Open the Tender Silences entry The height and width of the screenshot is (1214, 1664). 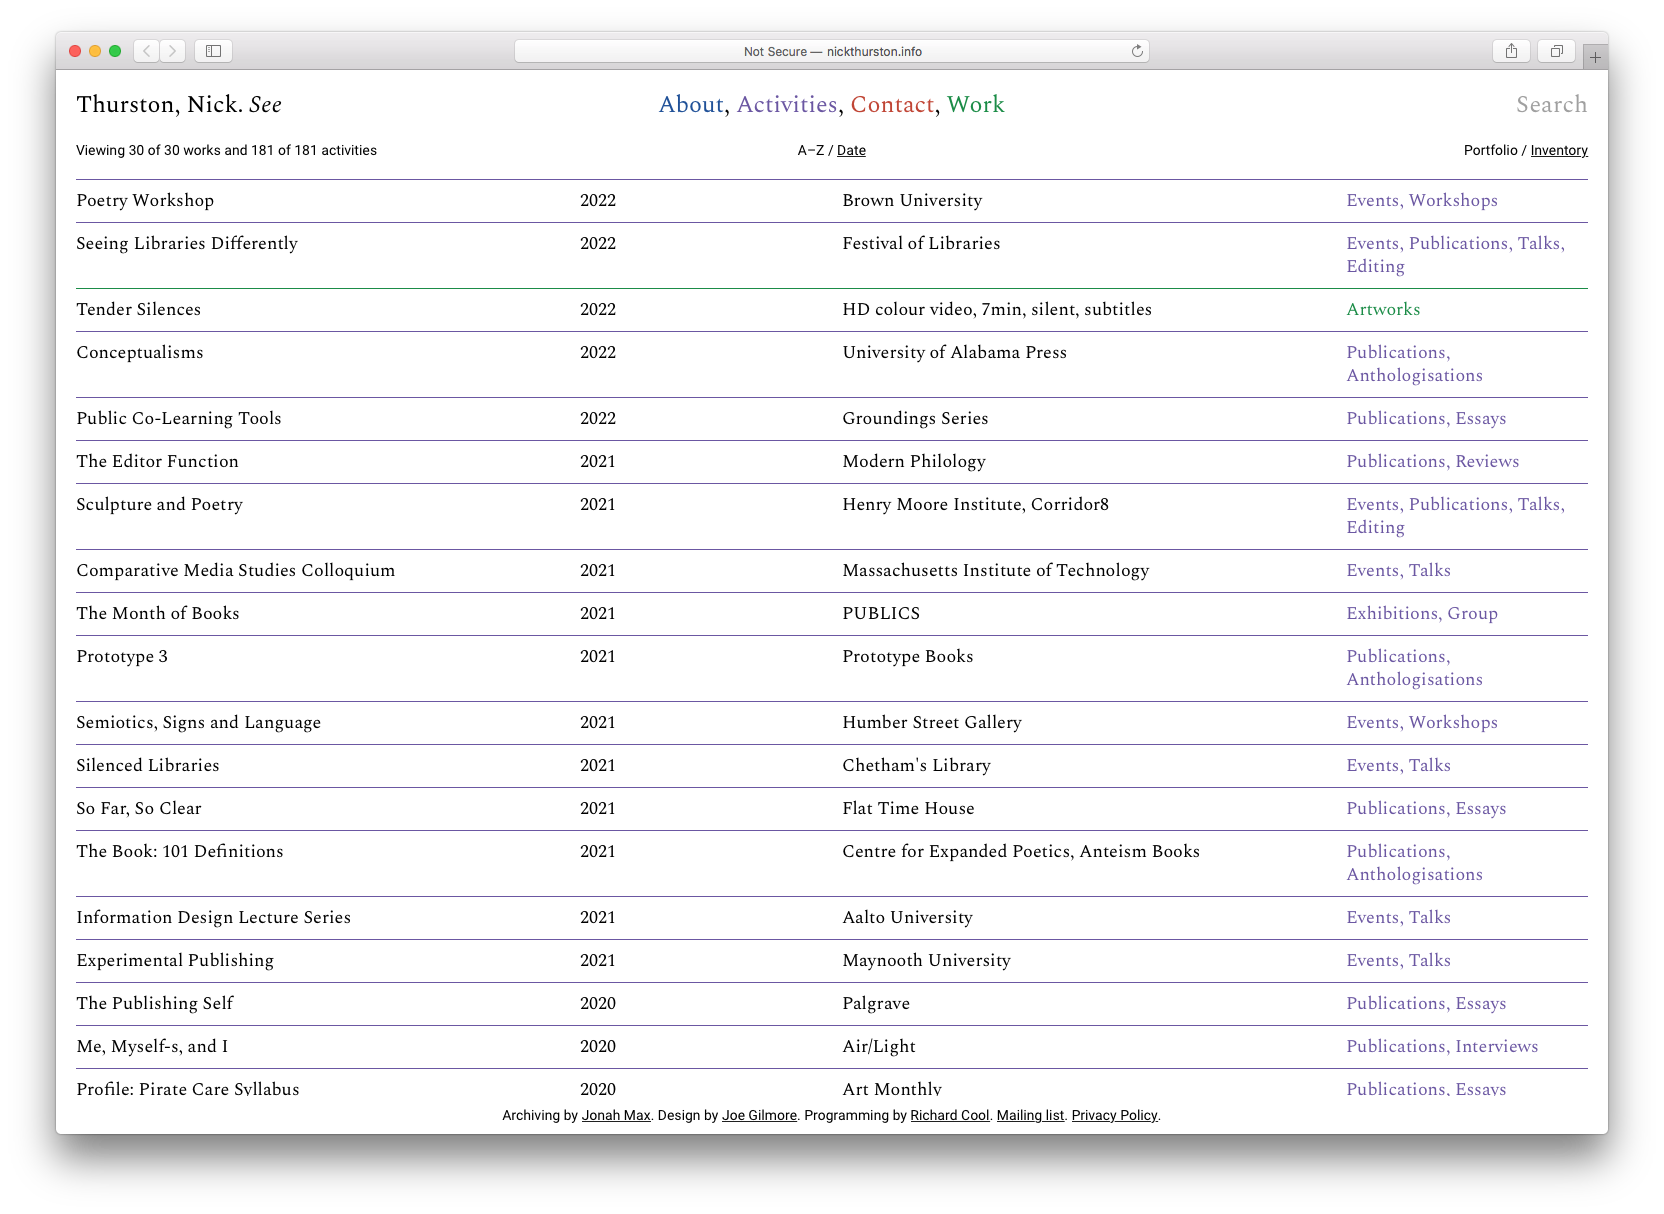(139, 310)
